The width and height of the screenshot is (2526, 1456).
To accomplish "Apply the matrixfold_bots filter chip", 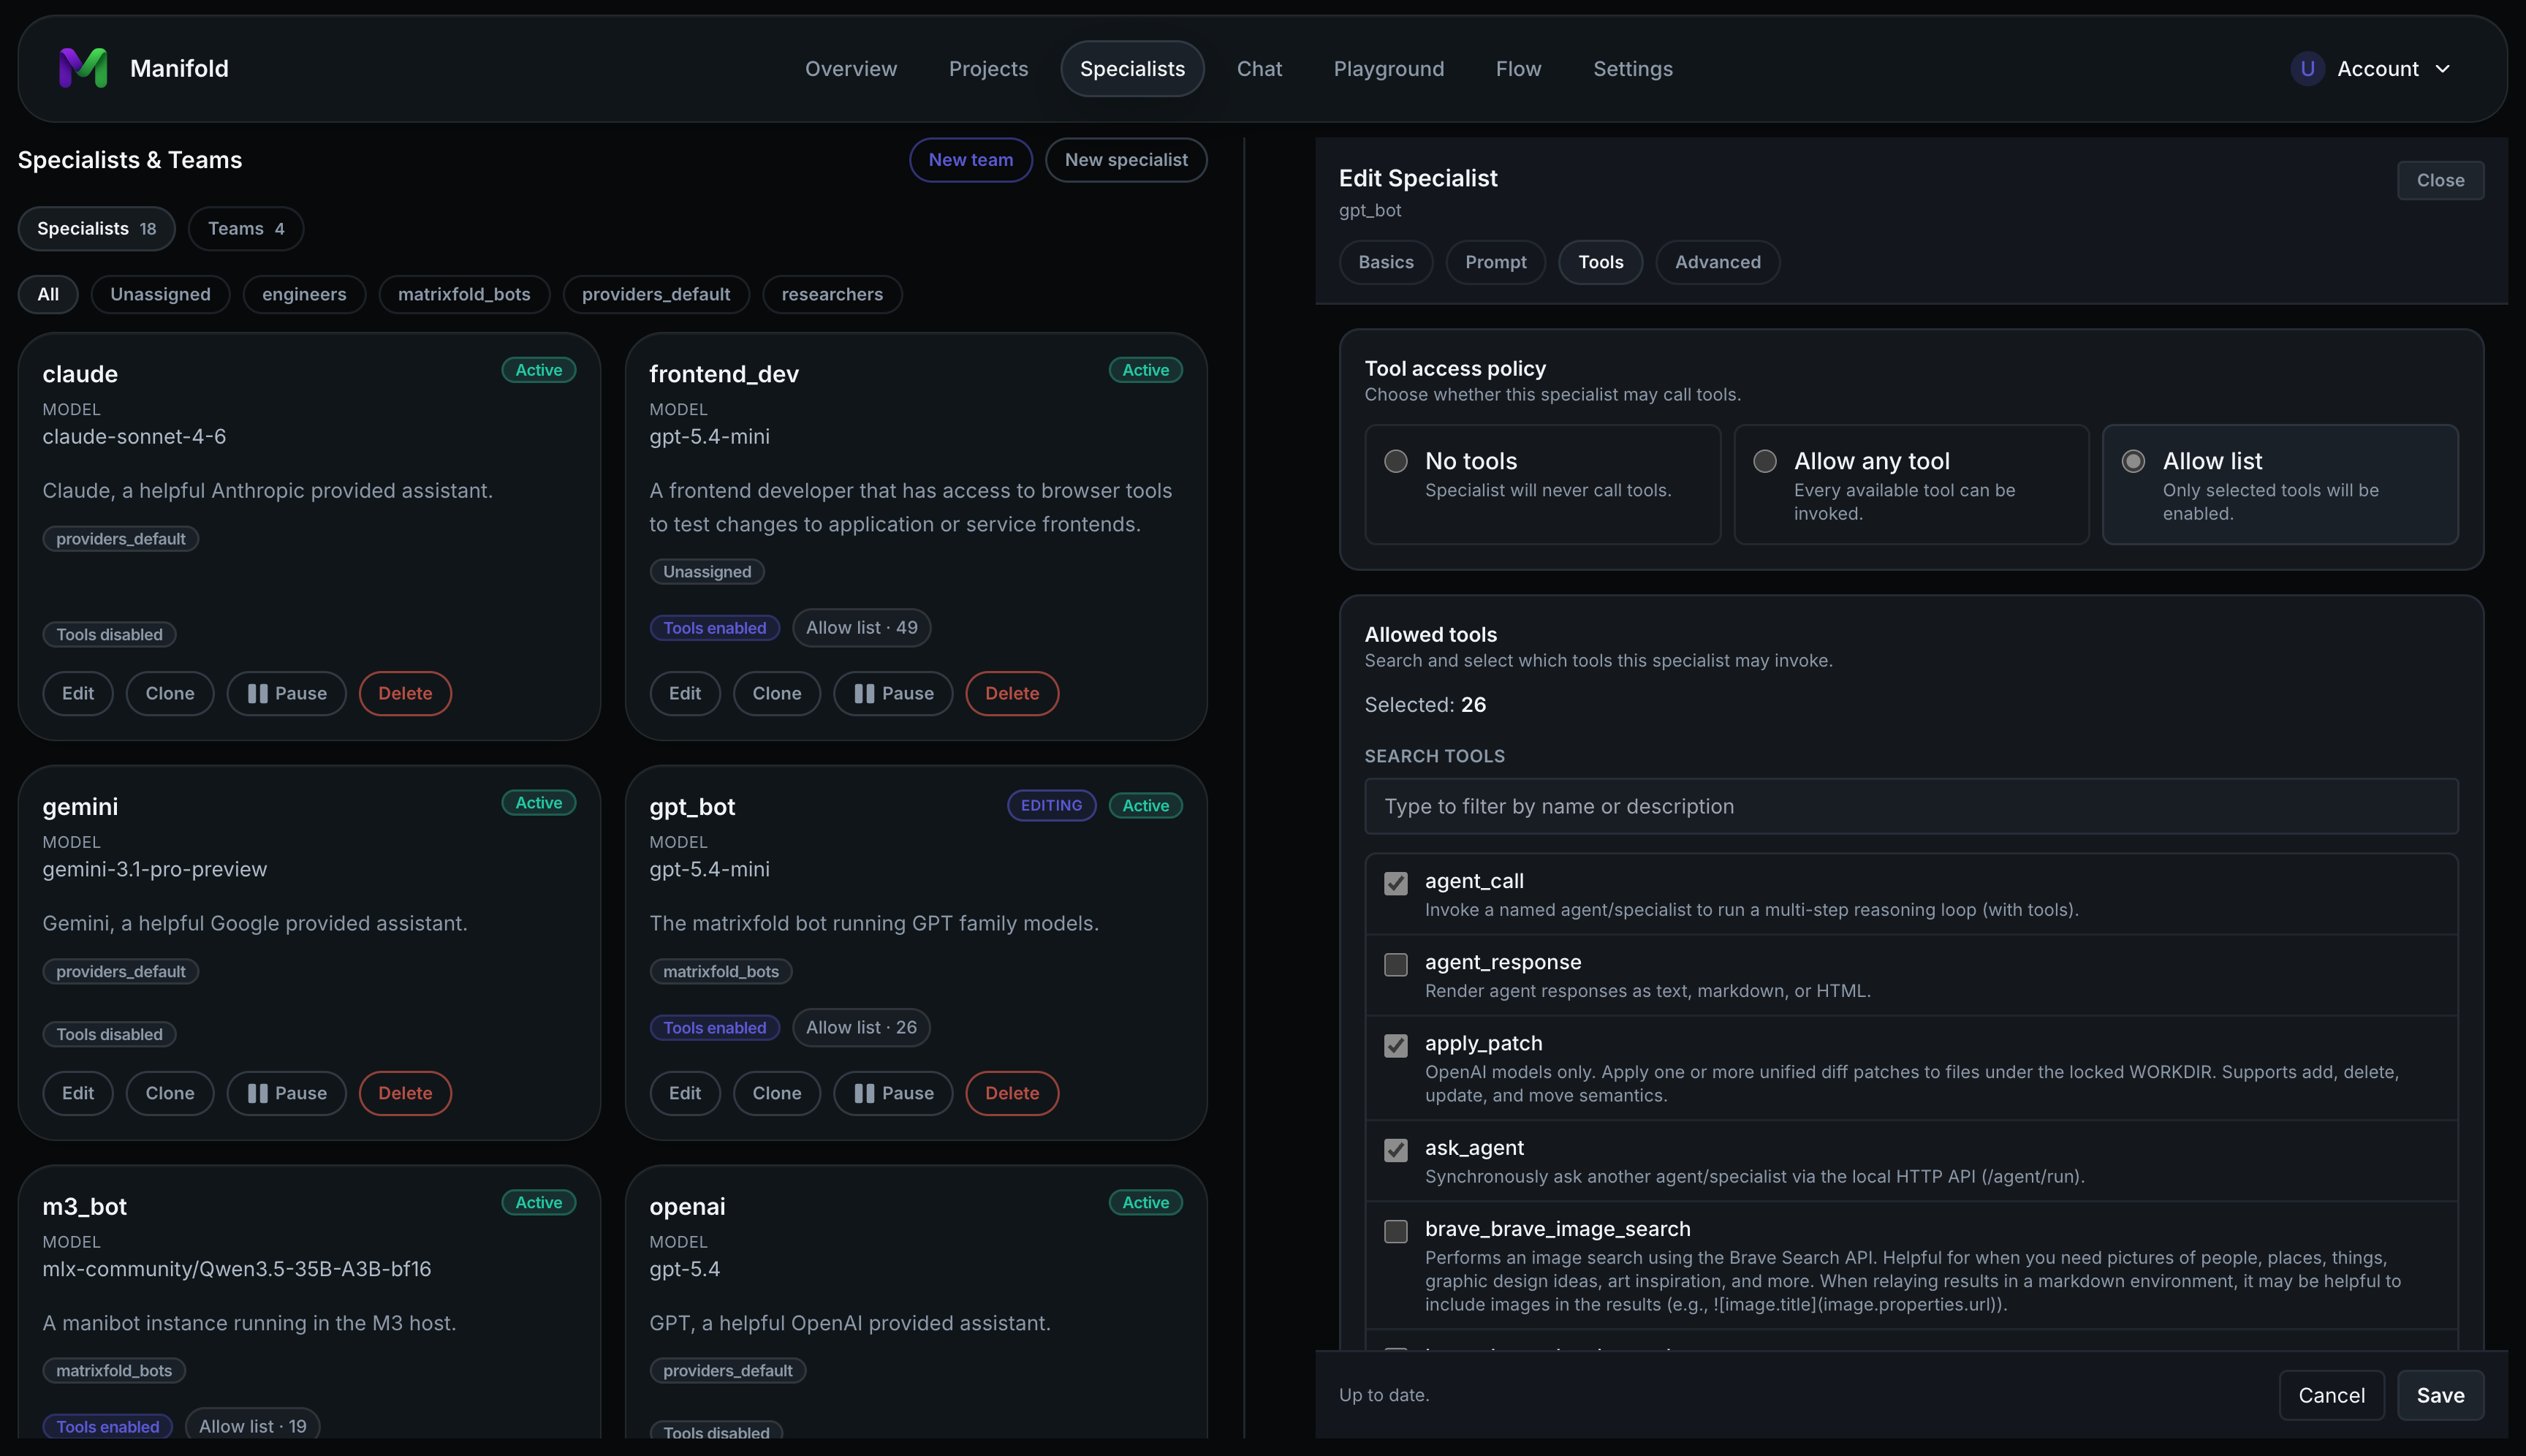I will 464,294.
